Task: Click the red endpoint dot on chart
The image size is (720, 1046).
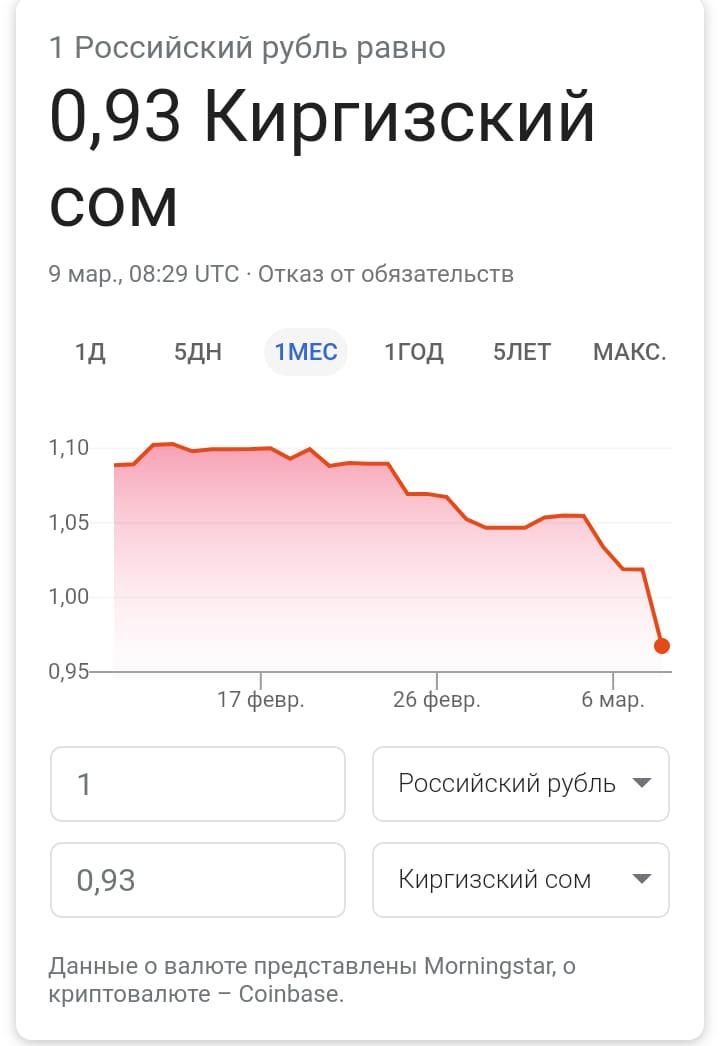Action: coord(661,646)
